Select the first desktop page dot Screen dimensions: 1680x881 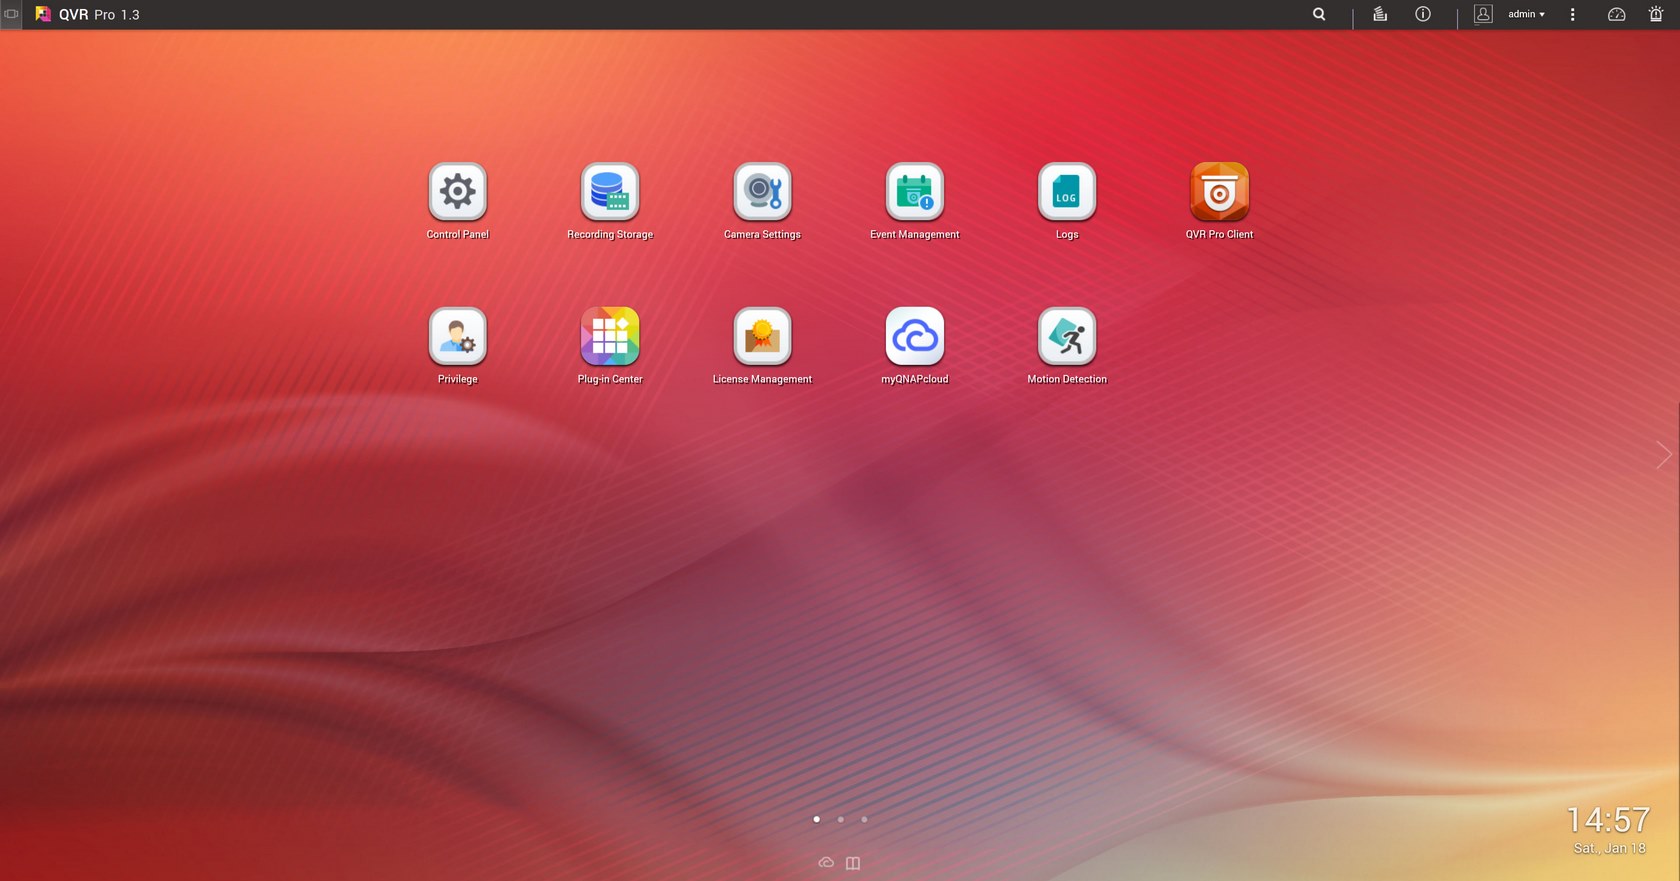click(x=817, y=819)
